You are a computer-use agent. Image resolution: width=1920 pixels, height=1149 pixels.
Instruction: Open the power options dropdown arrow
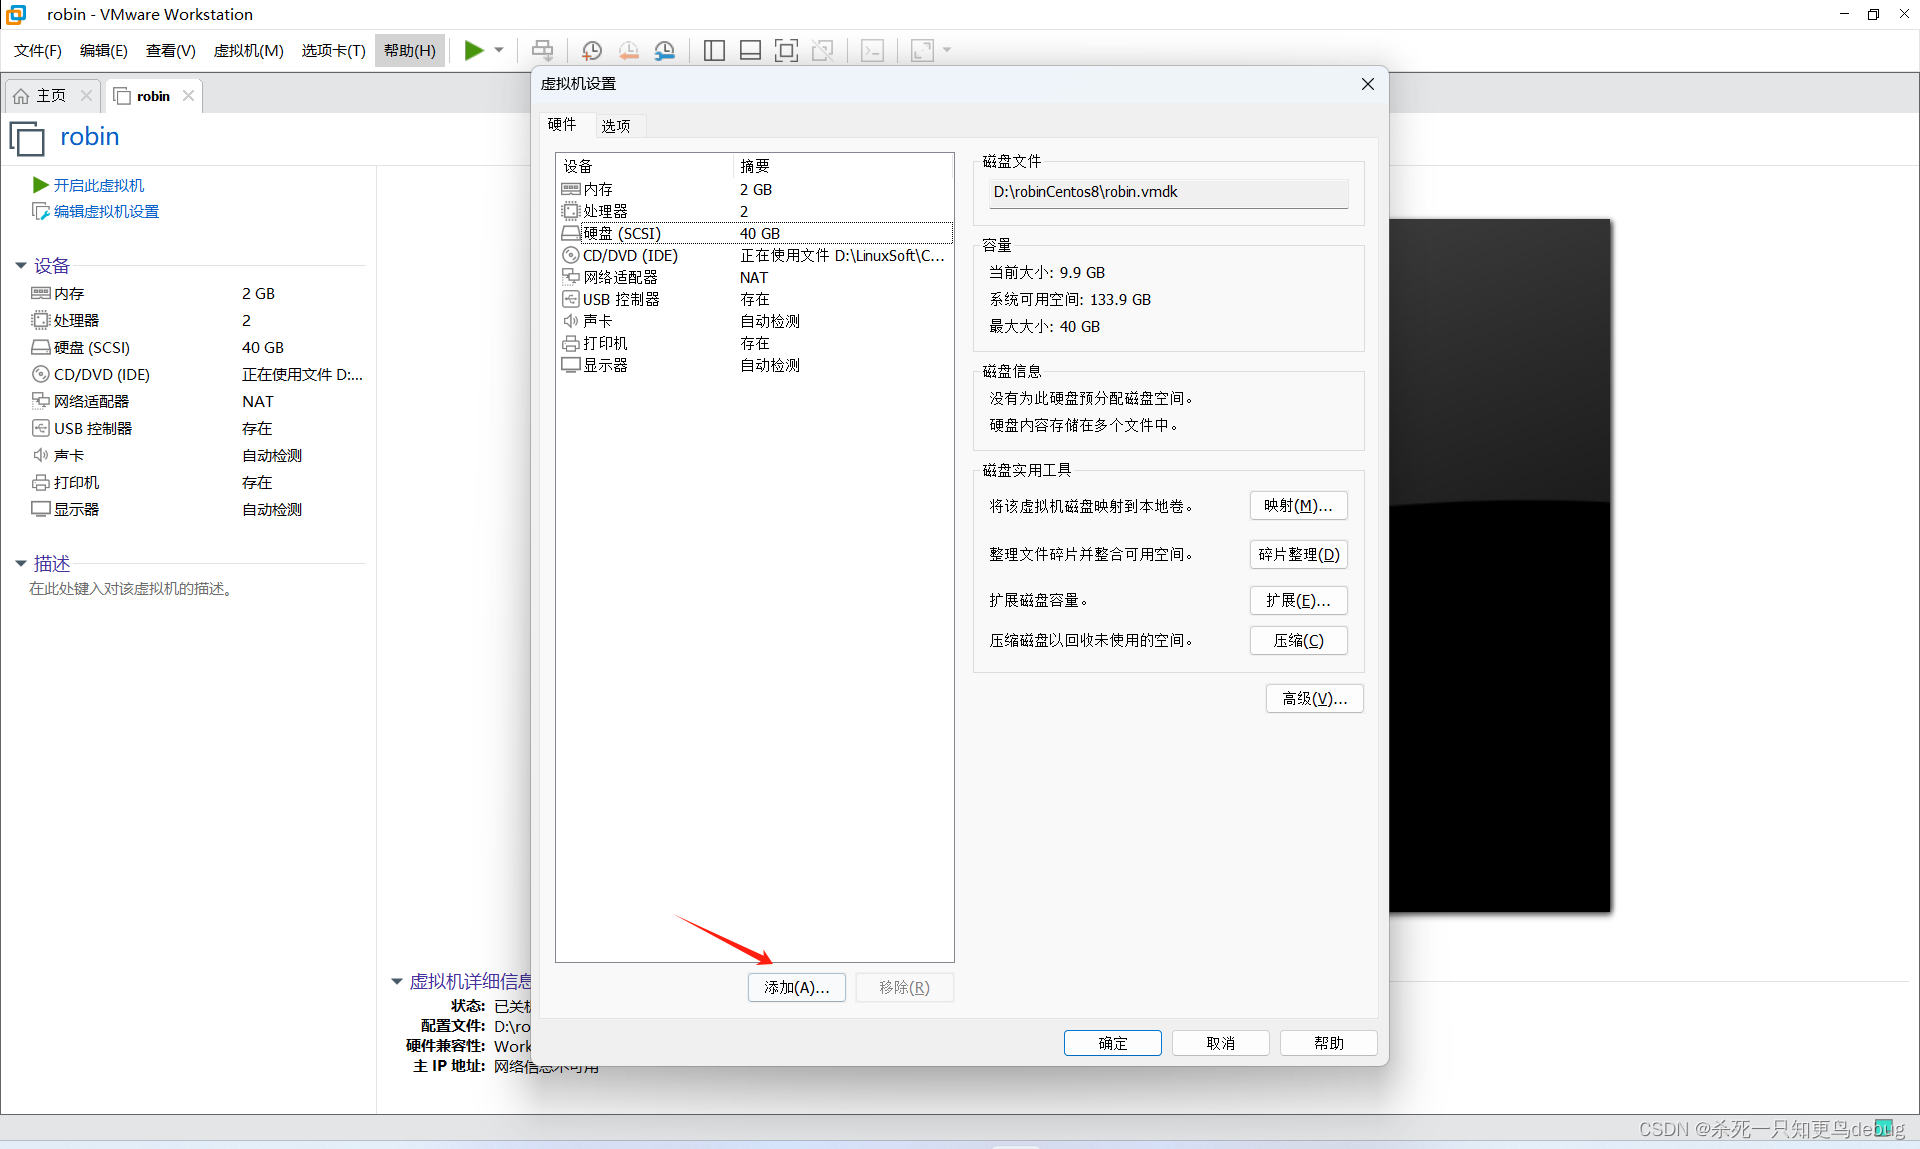coord(499,50)
